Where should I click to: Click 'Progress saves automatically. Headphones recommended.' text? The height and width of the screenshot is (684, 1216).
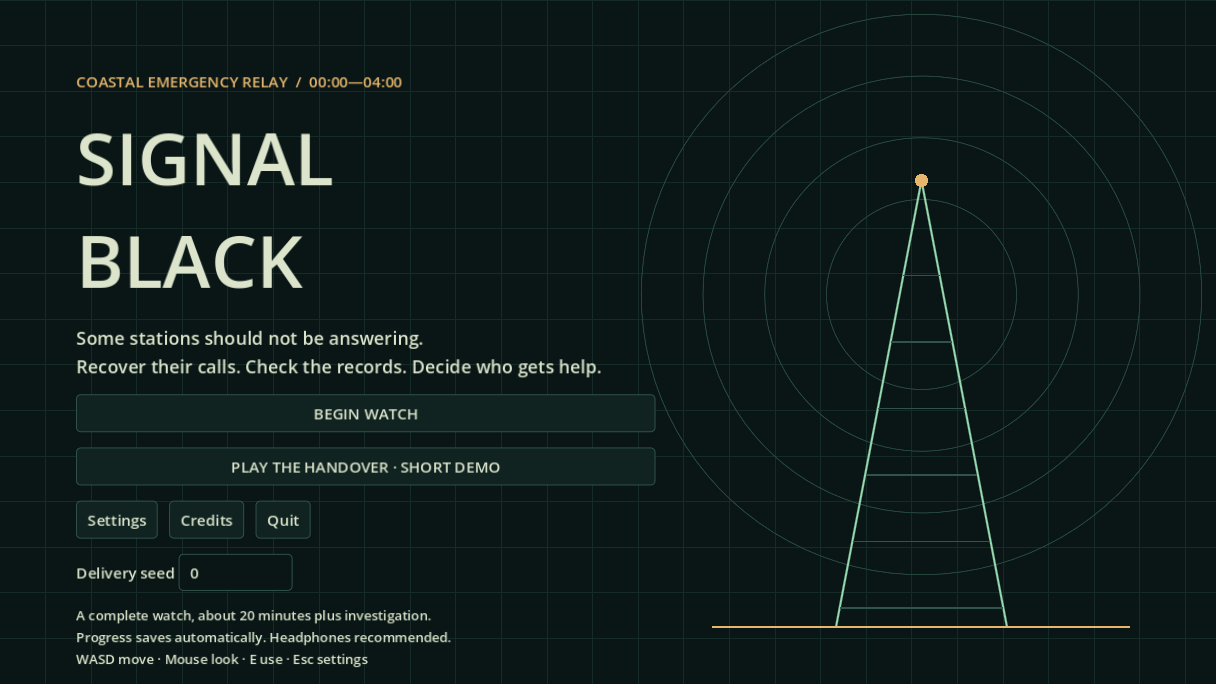[x=263, y=638]
